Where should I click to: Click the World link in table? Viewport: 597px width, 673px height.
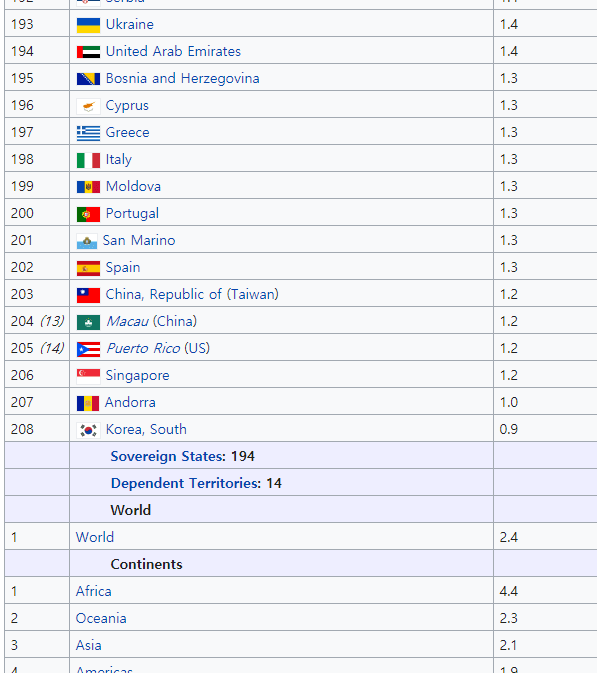(95, 537)
